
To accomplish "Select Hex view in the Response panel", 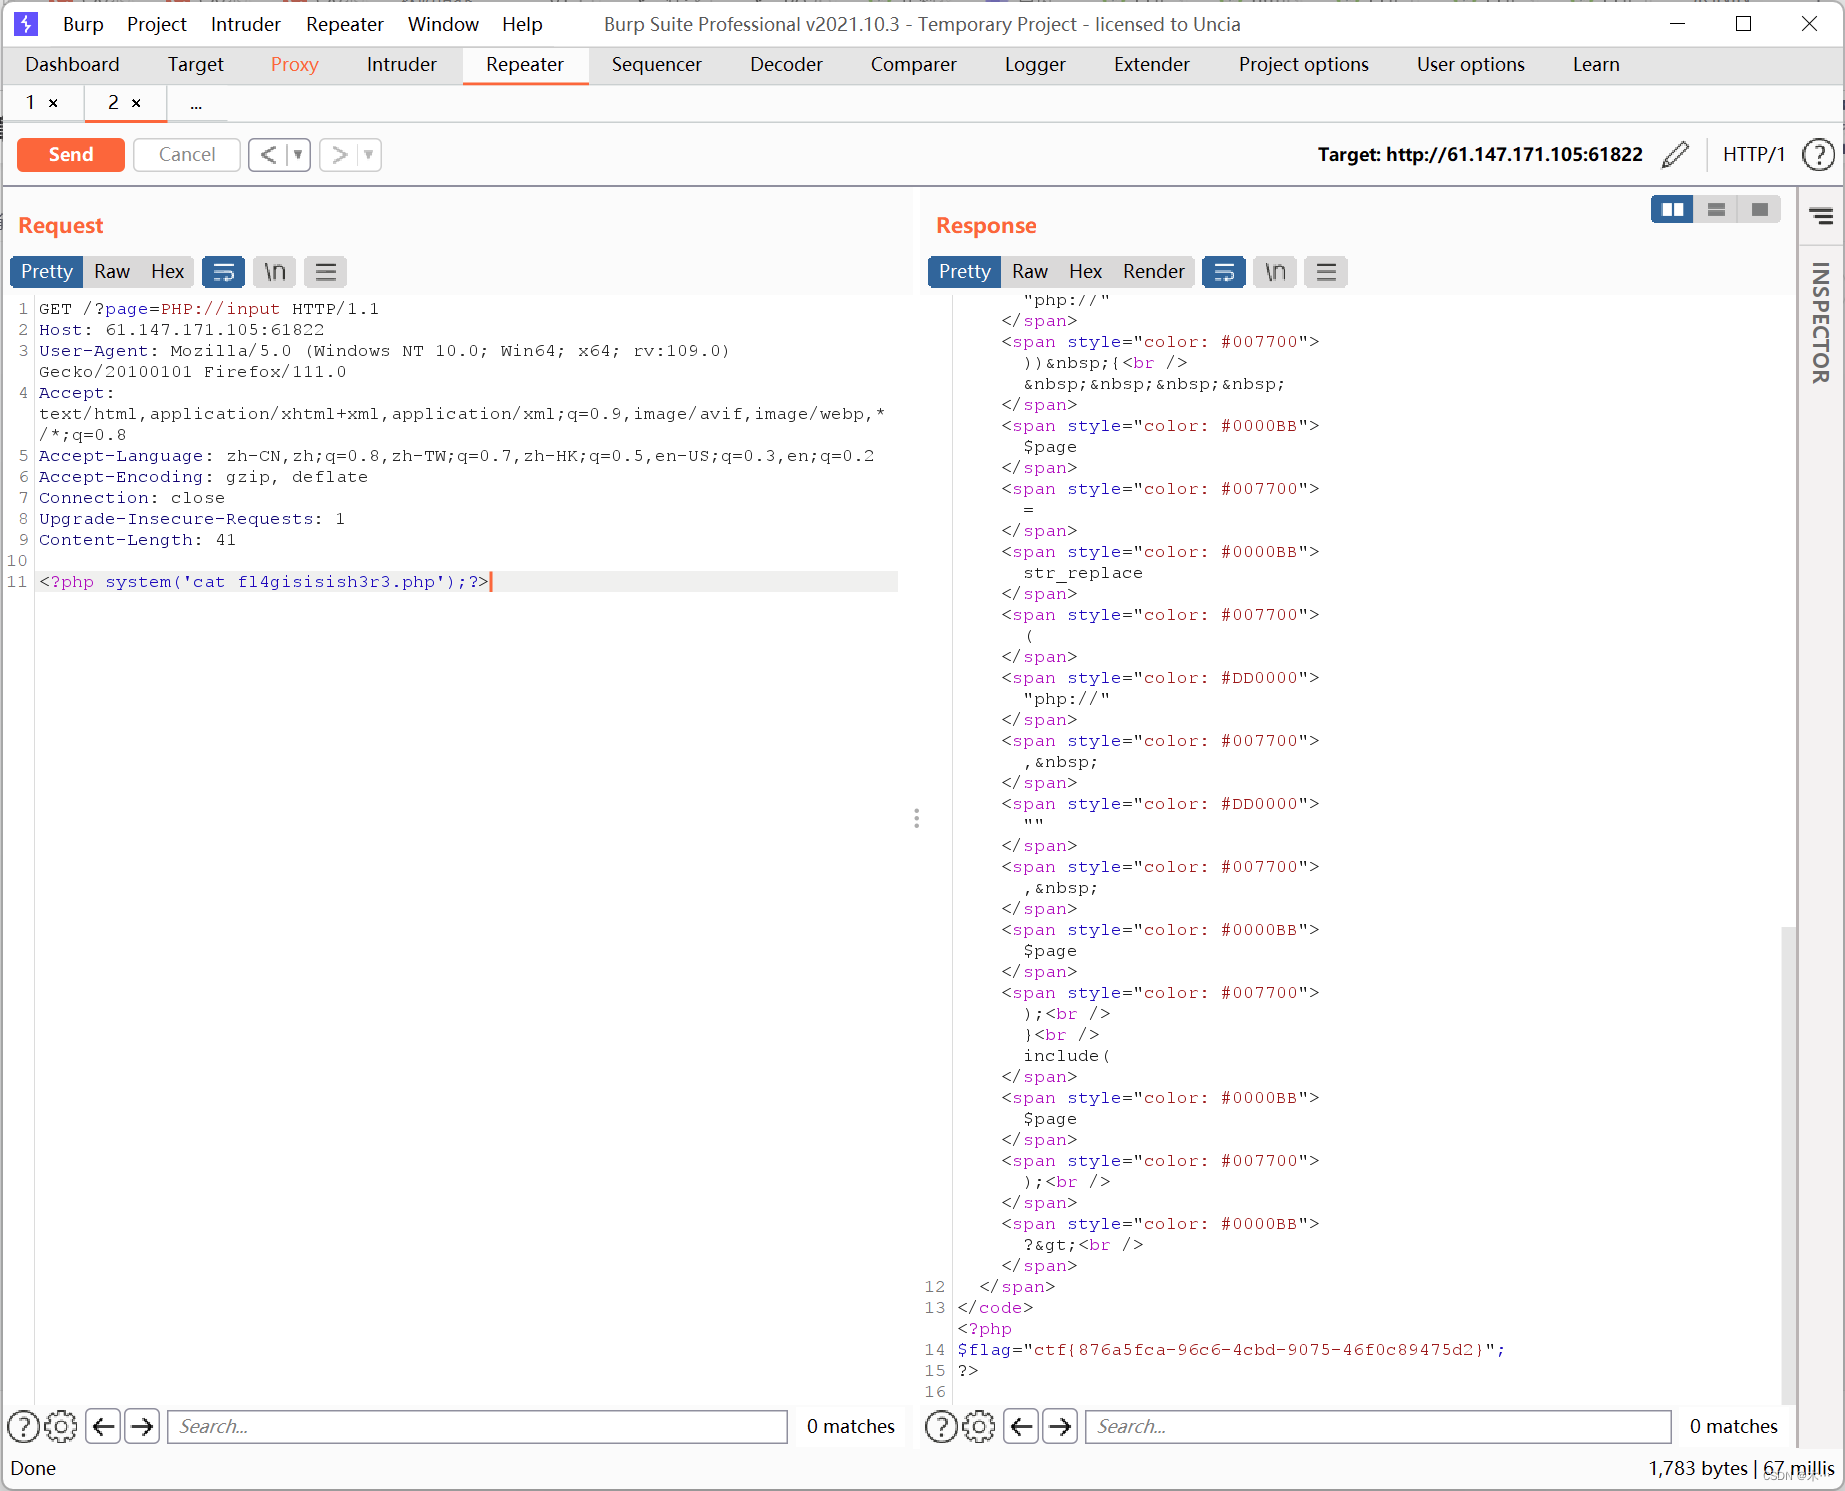I will tap(1085, 272).
